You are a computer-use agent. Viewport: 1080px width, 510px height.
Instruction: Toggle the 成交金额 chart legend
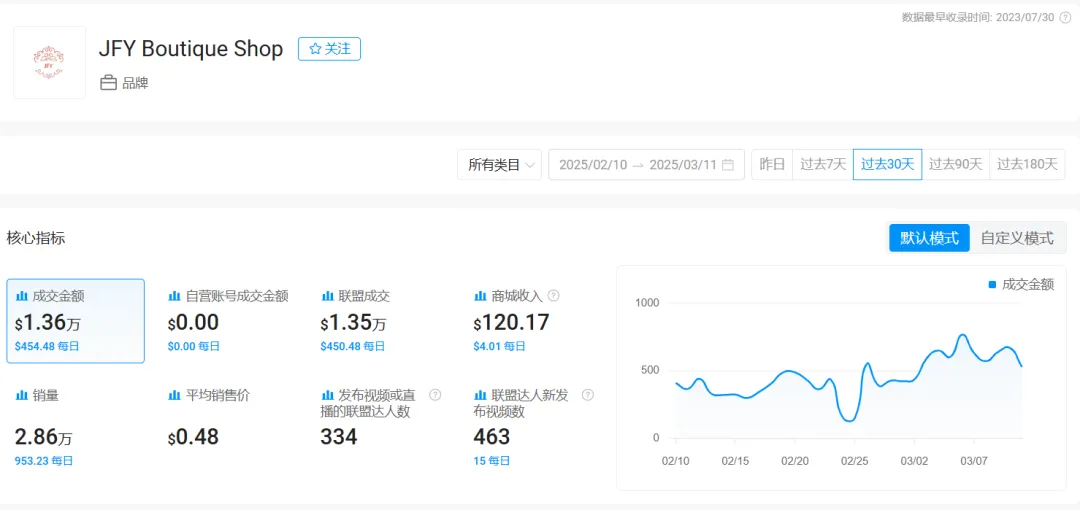pyautogui.click(x=1021, y=285)
